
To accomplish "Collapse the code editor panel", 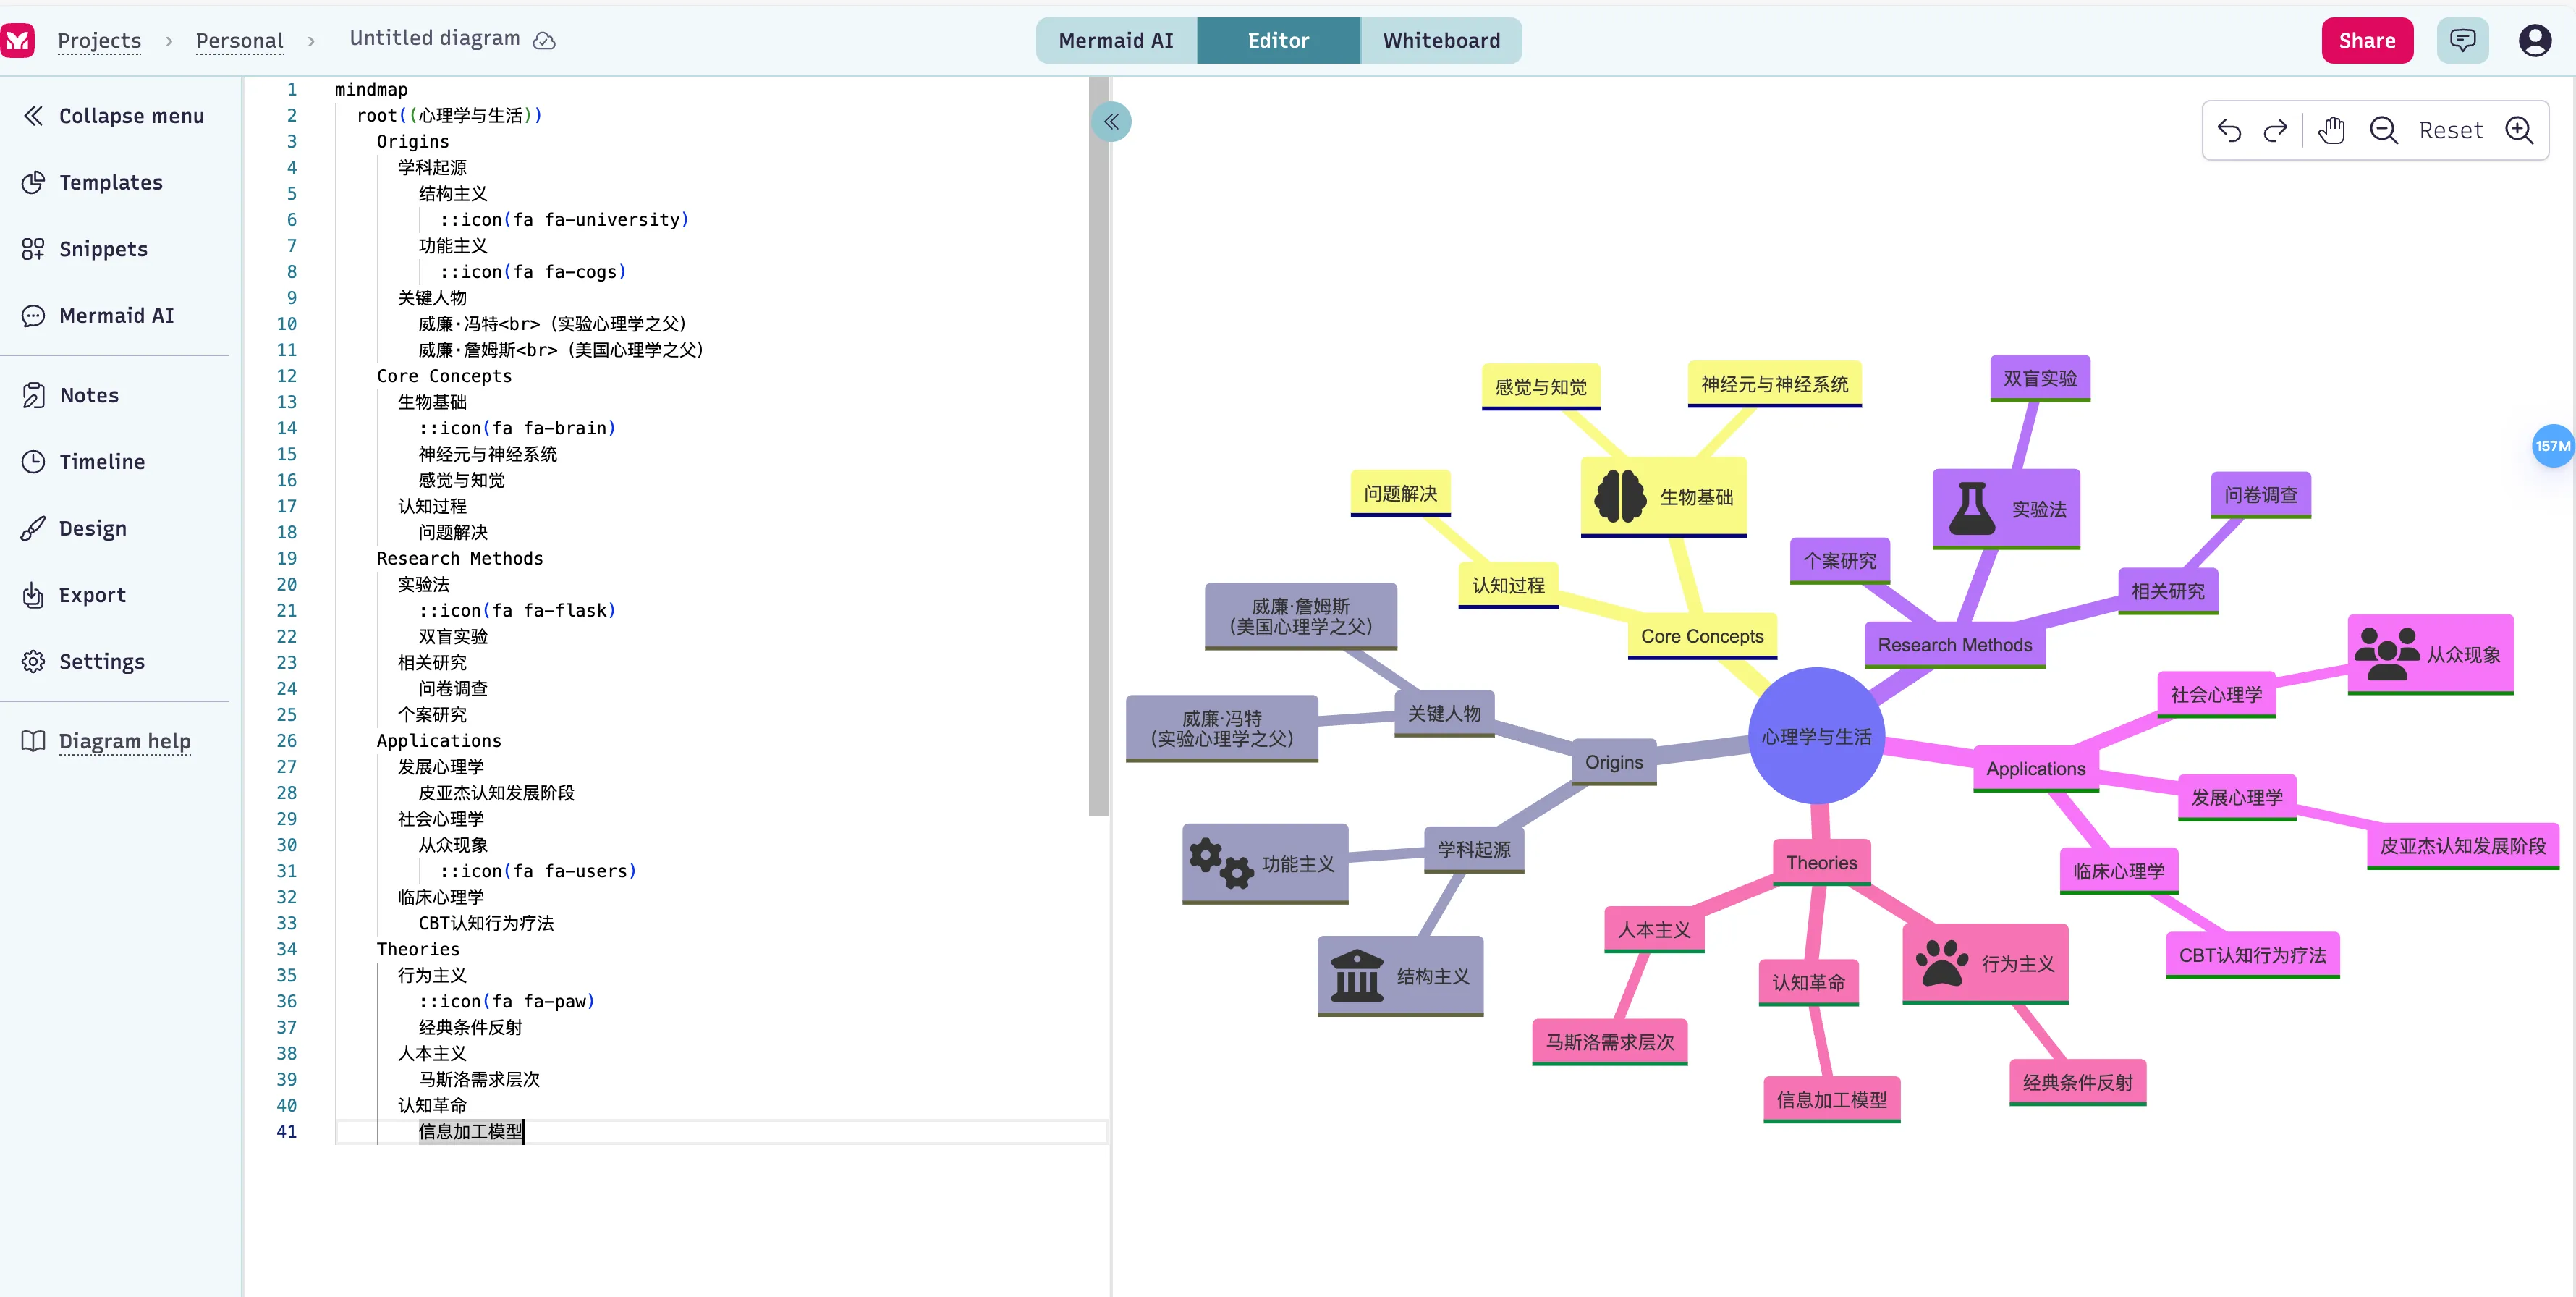I will pos(1111,122).
